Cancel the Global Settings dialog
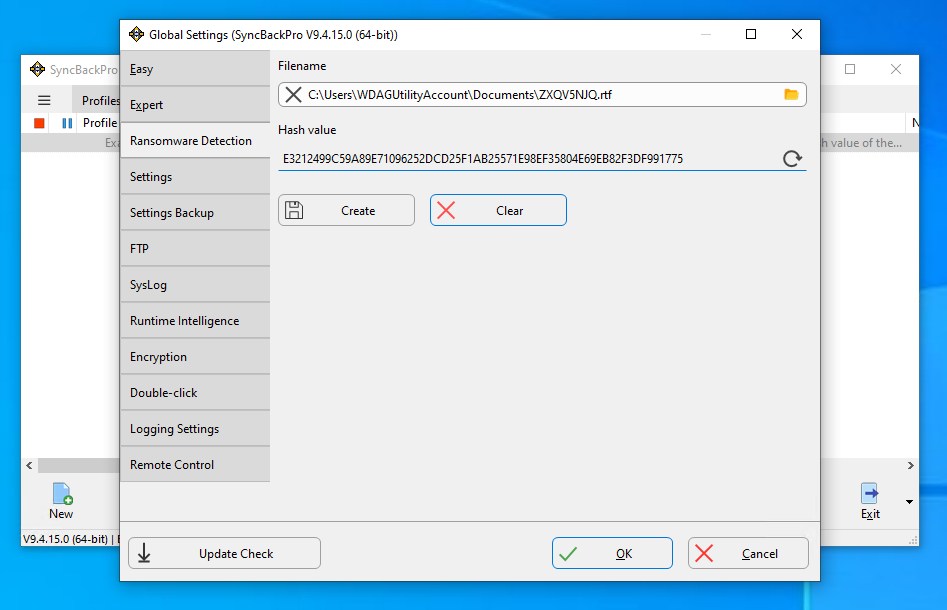947x610 pixels. (748, 553)
